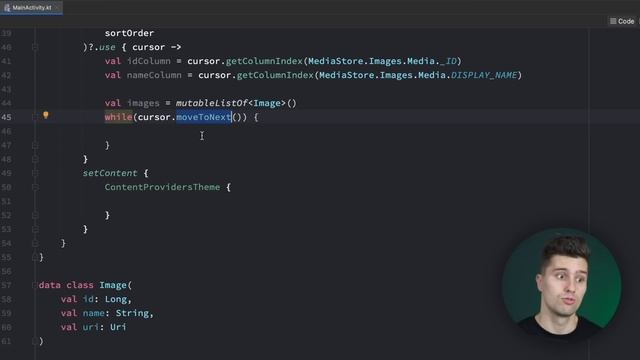Click the setContent function name
This screenshot has width=640, height=360.
(x=110, y=173)
